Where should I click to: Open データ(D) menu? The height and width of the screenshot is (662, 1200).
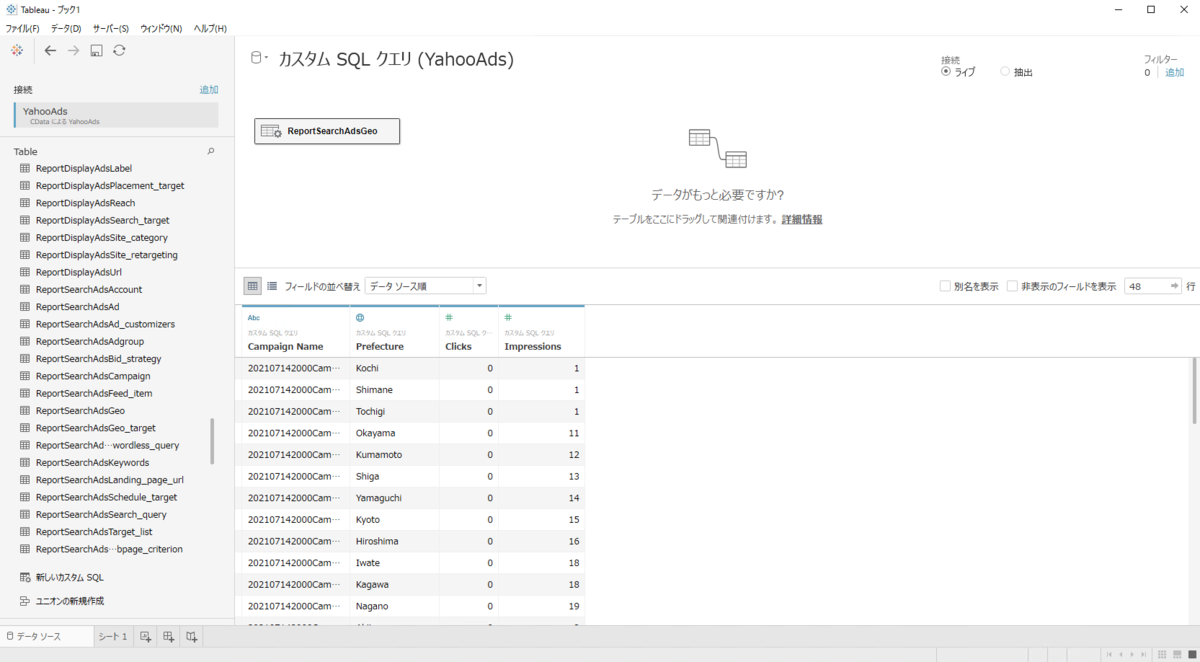point(66,28)
